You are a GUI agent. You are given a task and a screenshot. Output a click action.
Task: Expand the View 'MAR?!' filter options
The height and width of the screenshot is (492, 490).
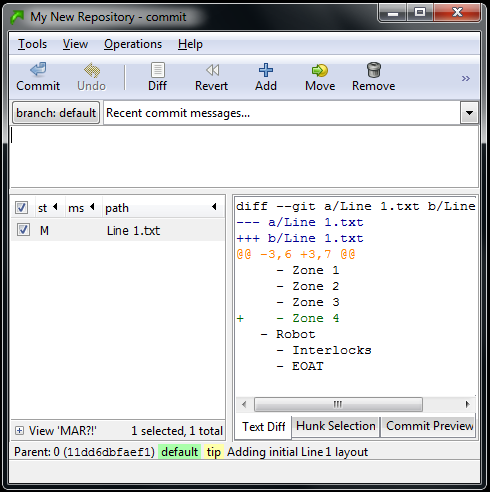point(19,431)
